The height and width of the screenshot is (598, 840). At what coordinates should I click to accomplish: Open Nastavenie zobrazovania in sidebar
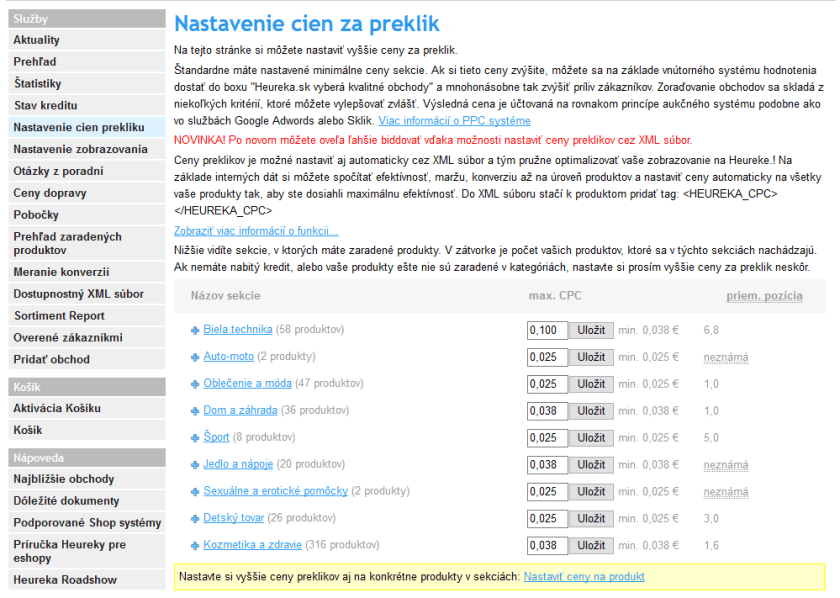click(87, 150)
